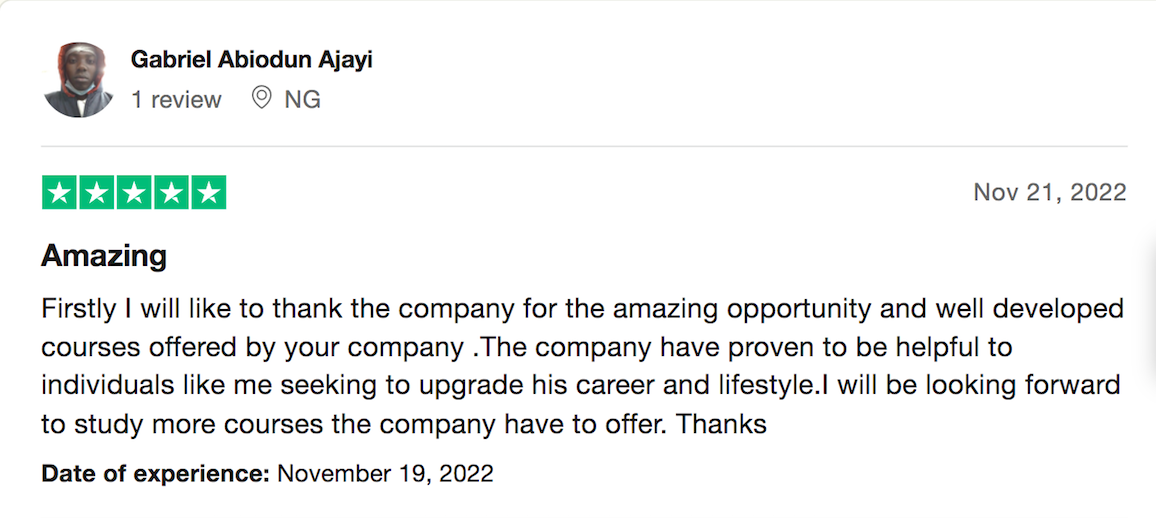Open the review titled Amazing
Screen dimensions: 1156x518
[104, 256]
